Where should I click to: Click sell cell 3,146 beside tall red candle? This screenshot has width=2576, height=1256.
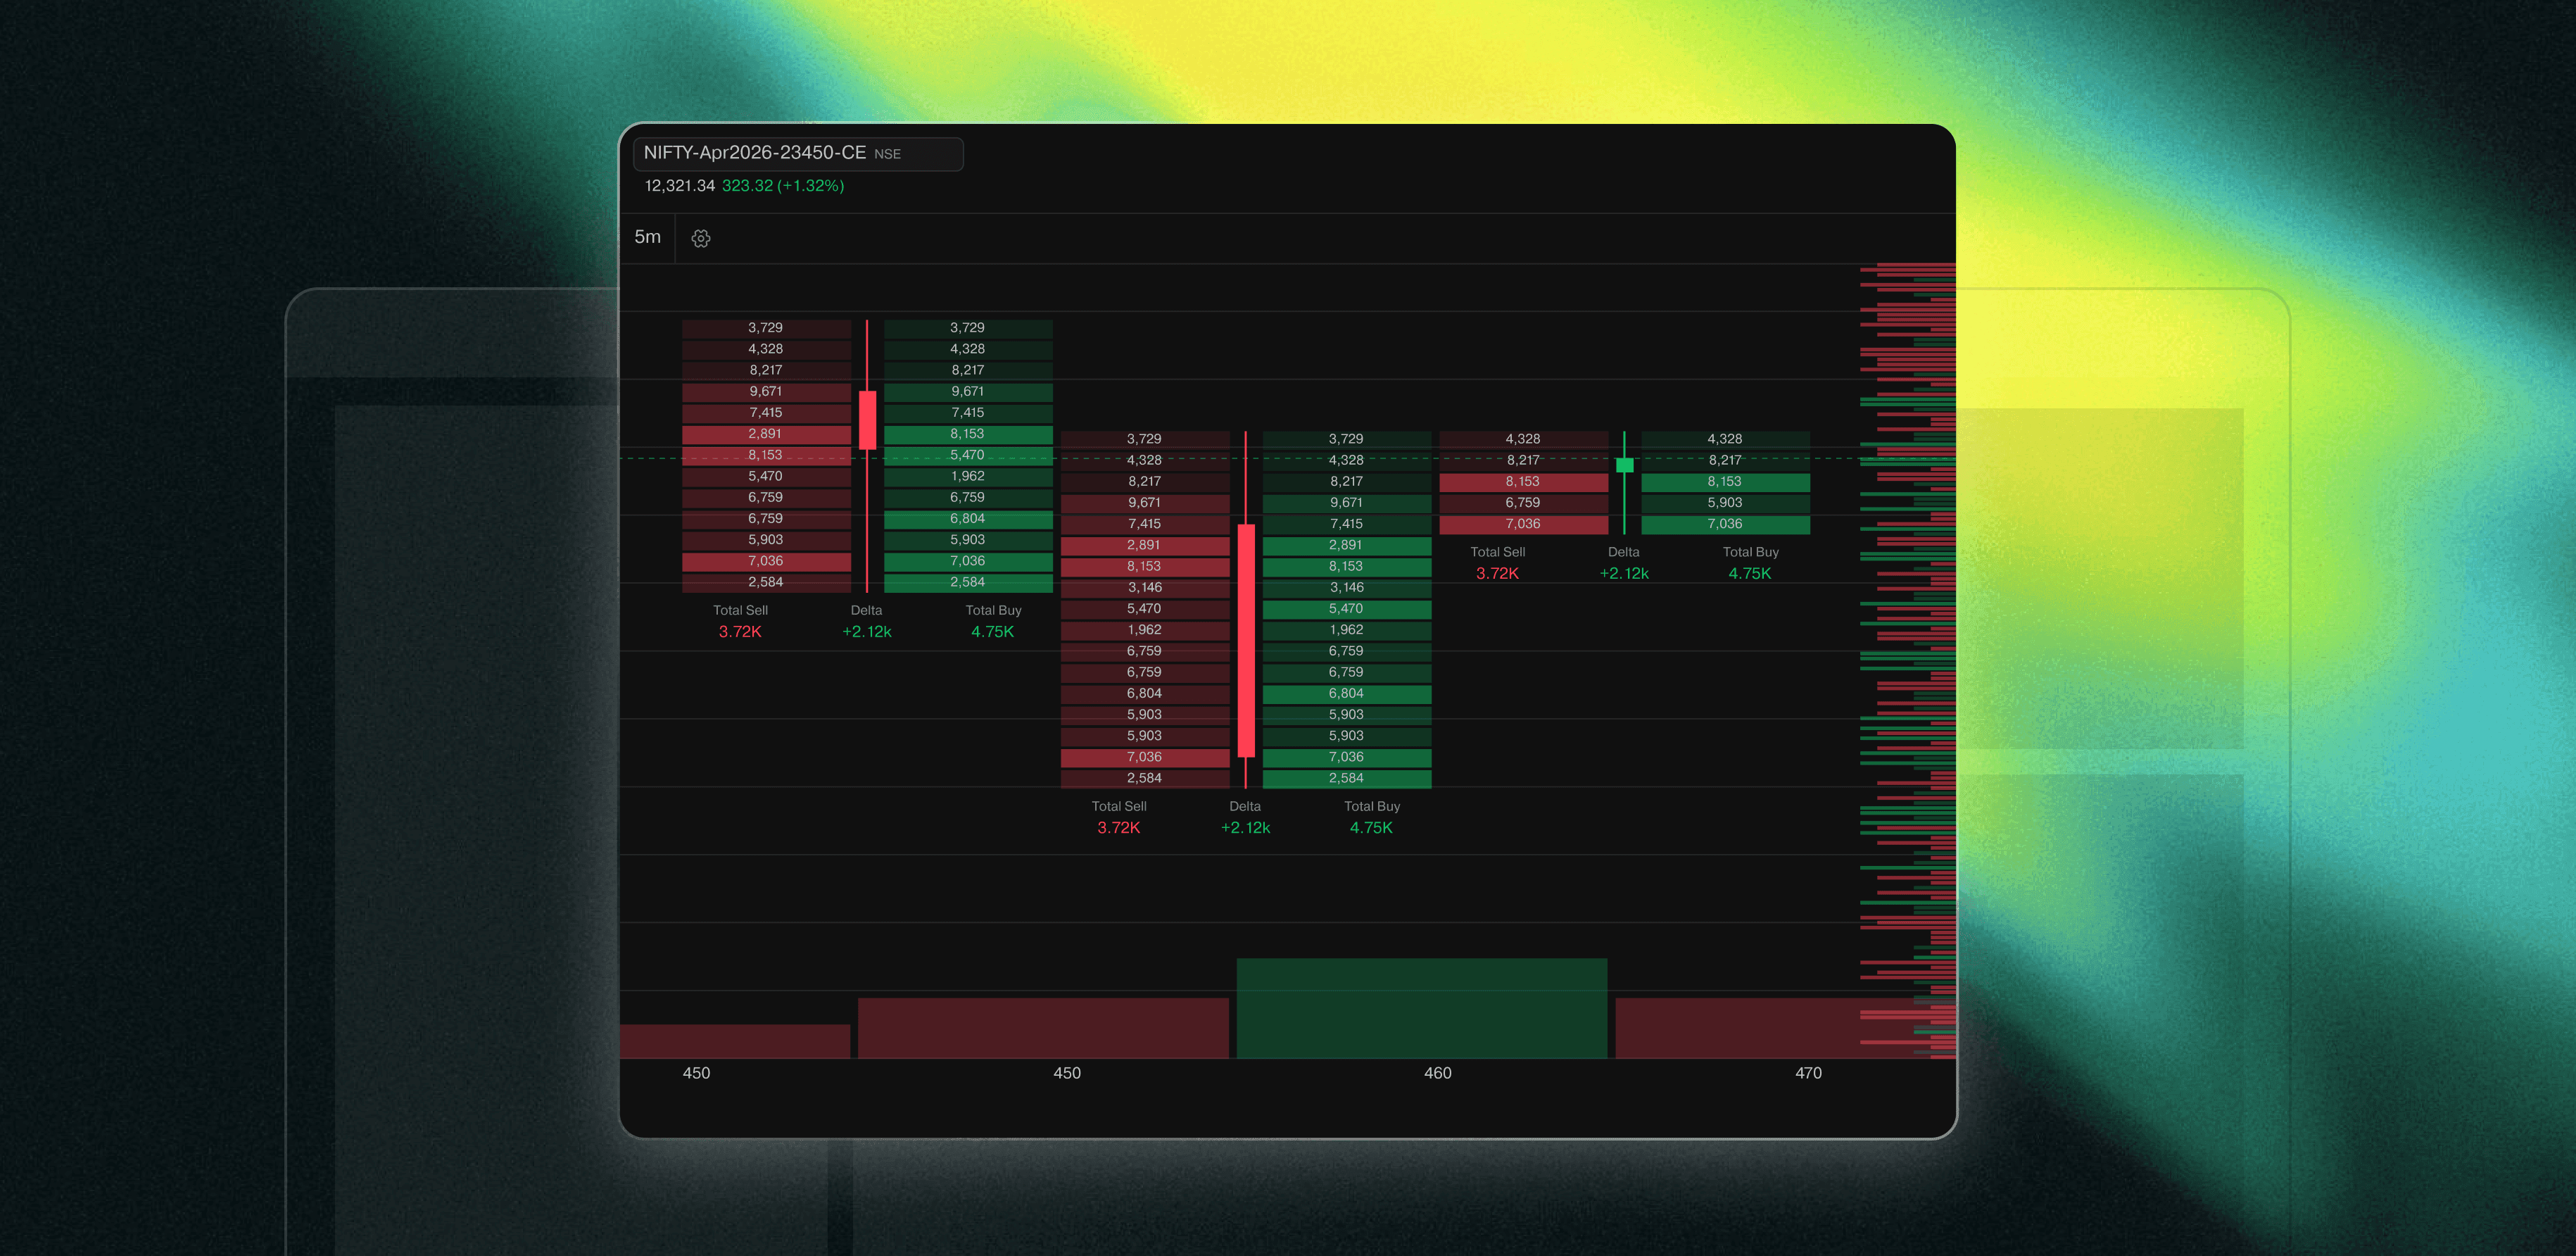click(x=1145, y=588)
